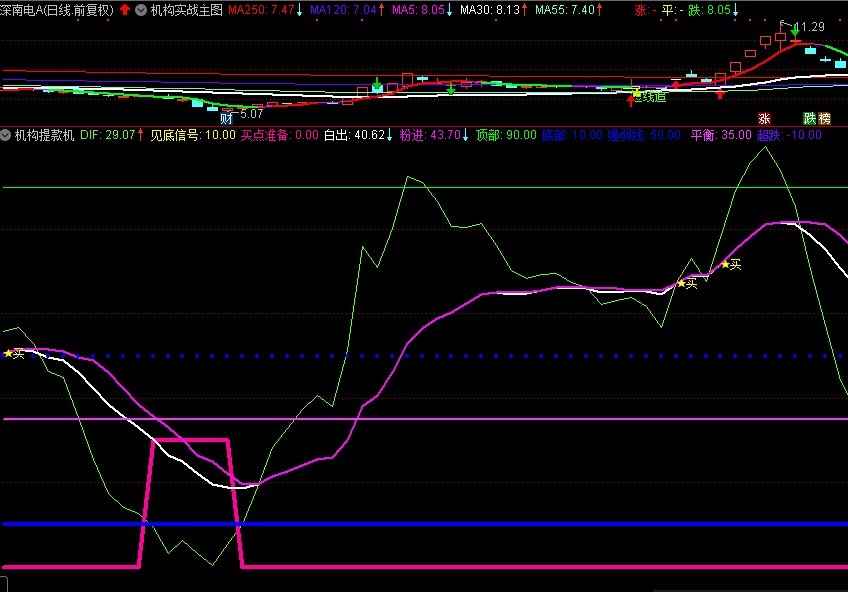Click the green 跌 badge

click(x=809, y=118)
